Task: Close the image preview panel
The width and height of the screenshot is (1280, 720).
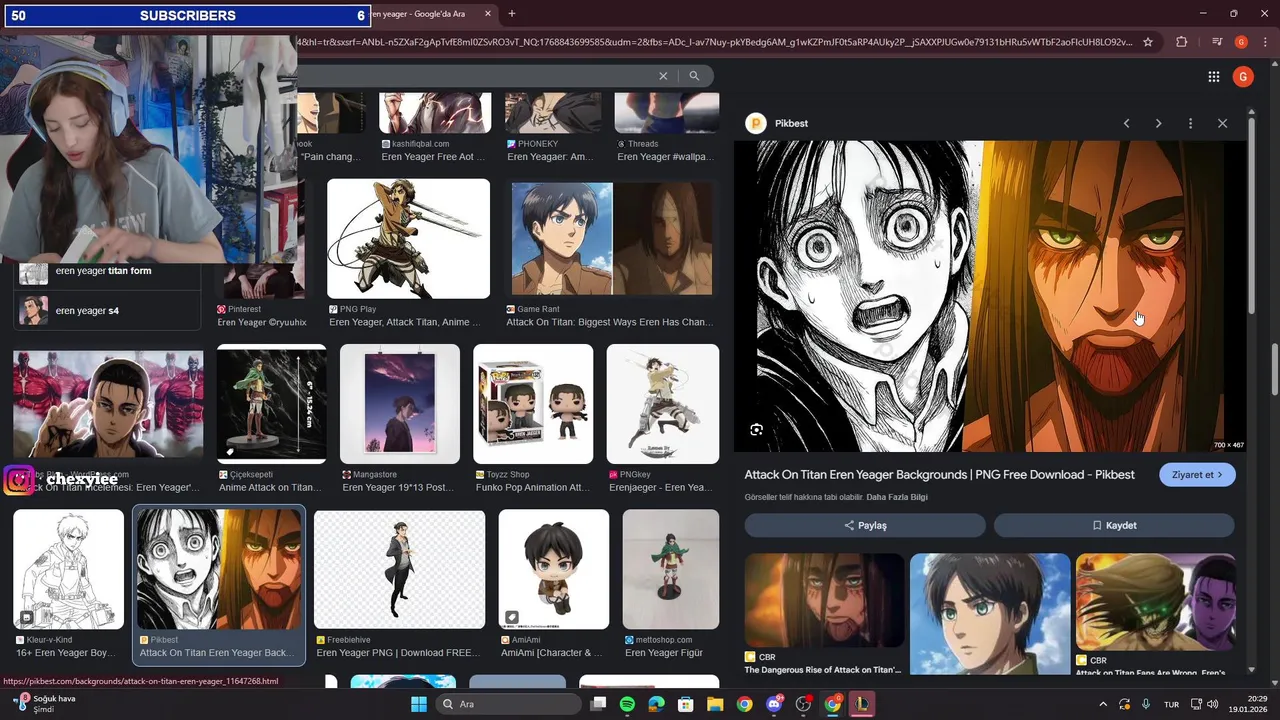Action: click(1222, 123)
